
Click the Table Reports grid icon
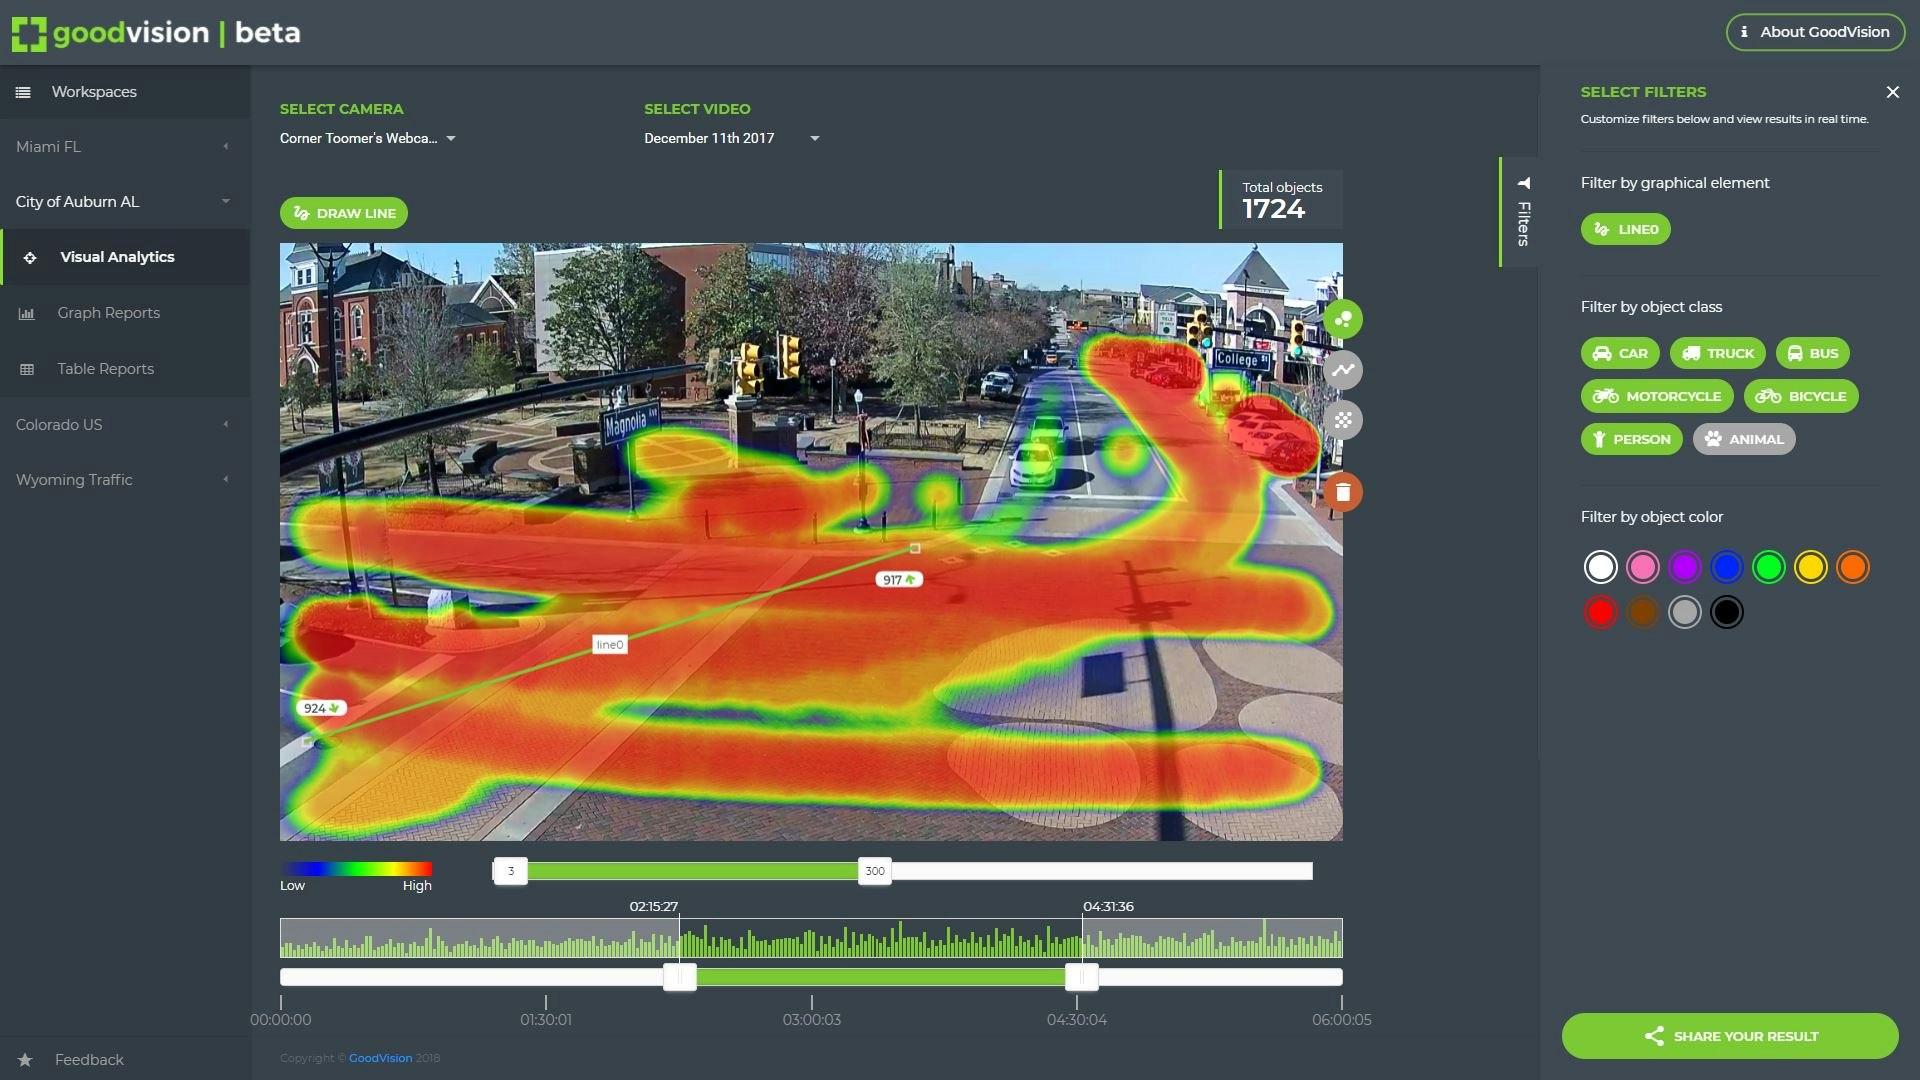click(x=24, y=368)
